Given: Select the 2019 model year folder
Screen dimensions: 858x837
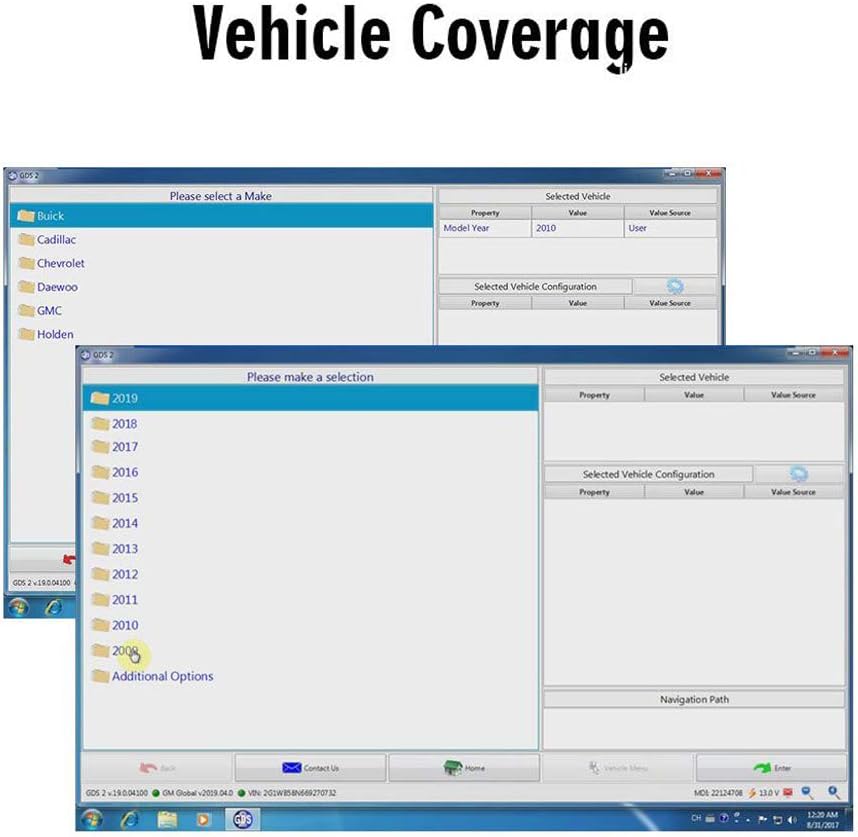Looking at the screenshot, I should [x=310, y=398].
